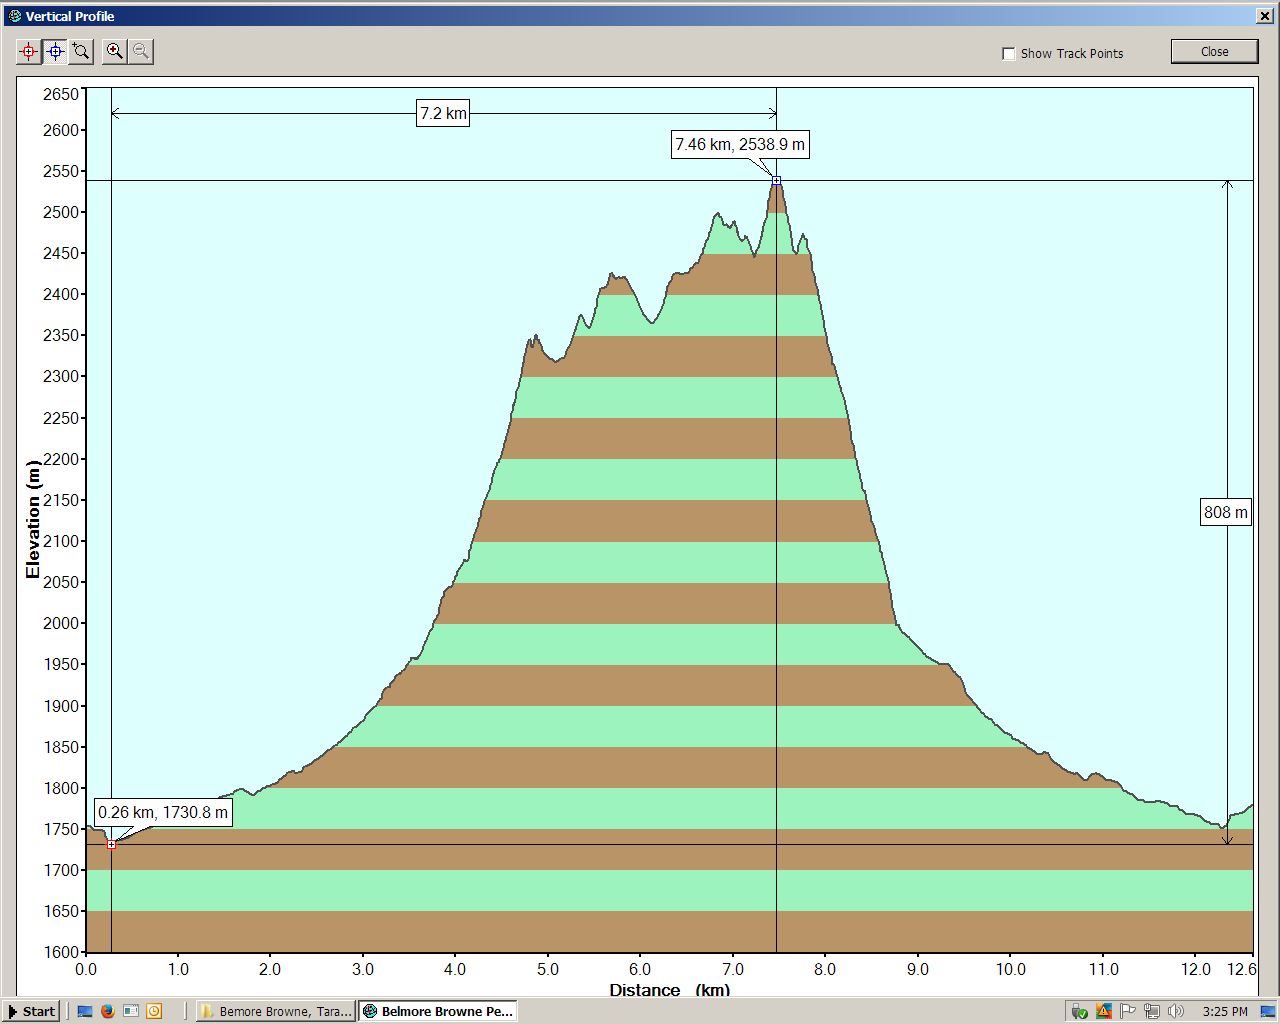Open the Windows Start menu
The height and width of the screenshot is (1024, 1280).
coord(31,1011)
